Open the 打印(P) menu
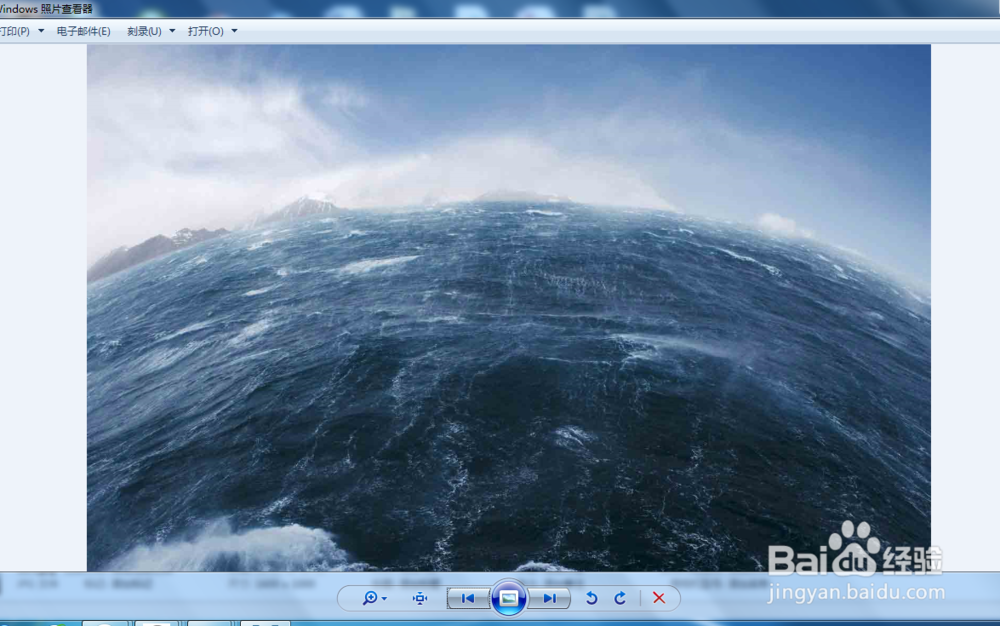 click(x=15, y=31)
